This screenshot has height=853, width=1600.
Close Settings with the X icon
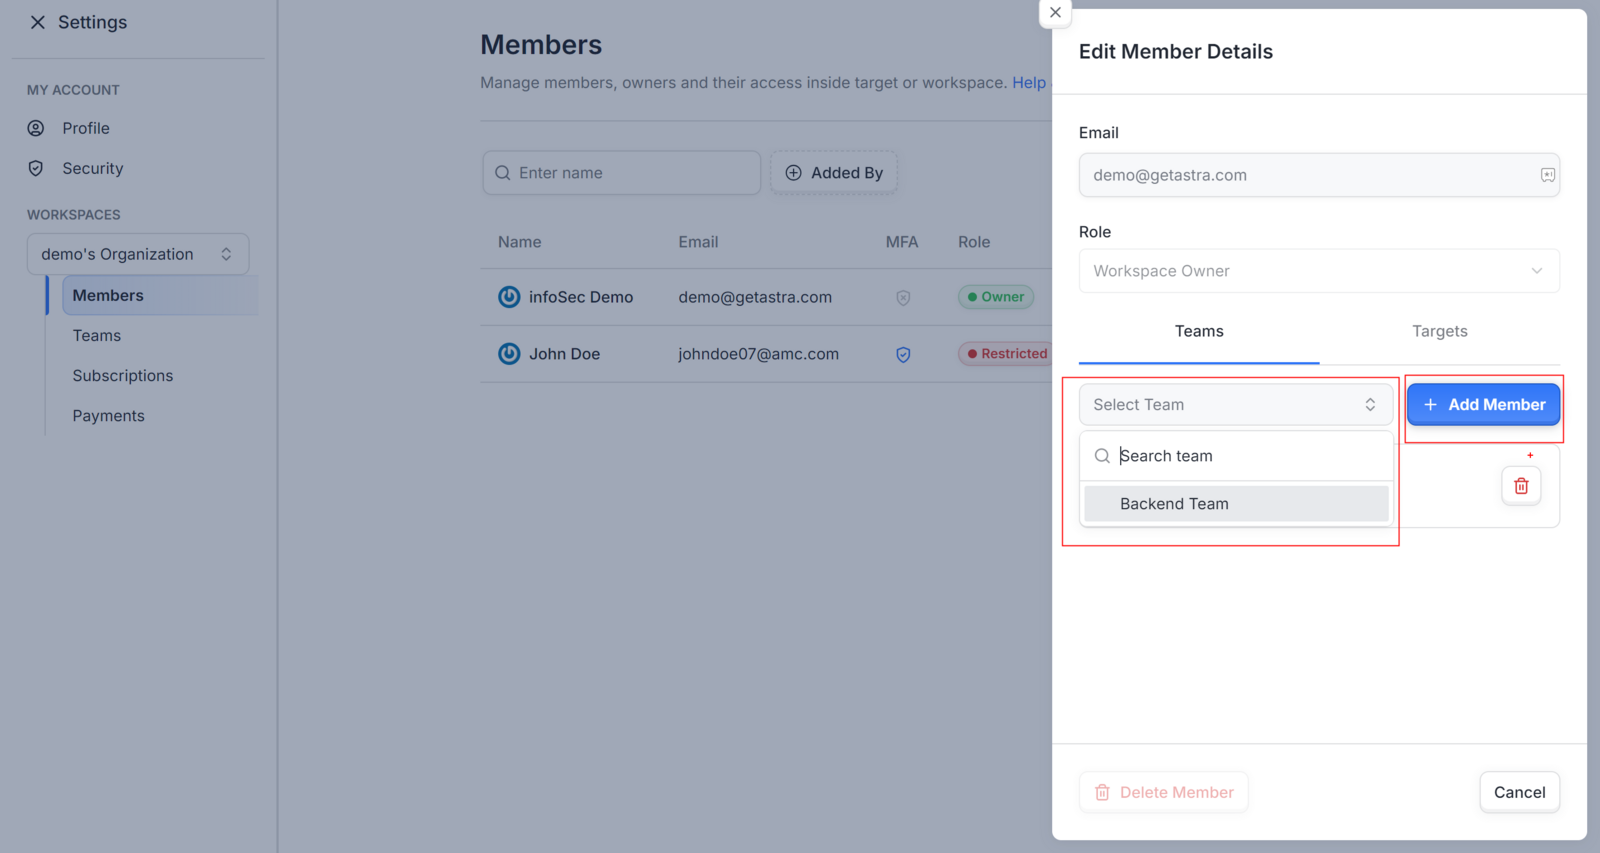pyautogui.click(x=38, y=22)
